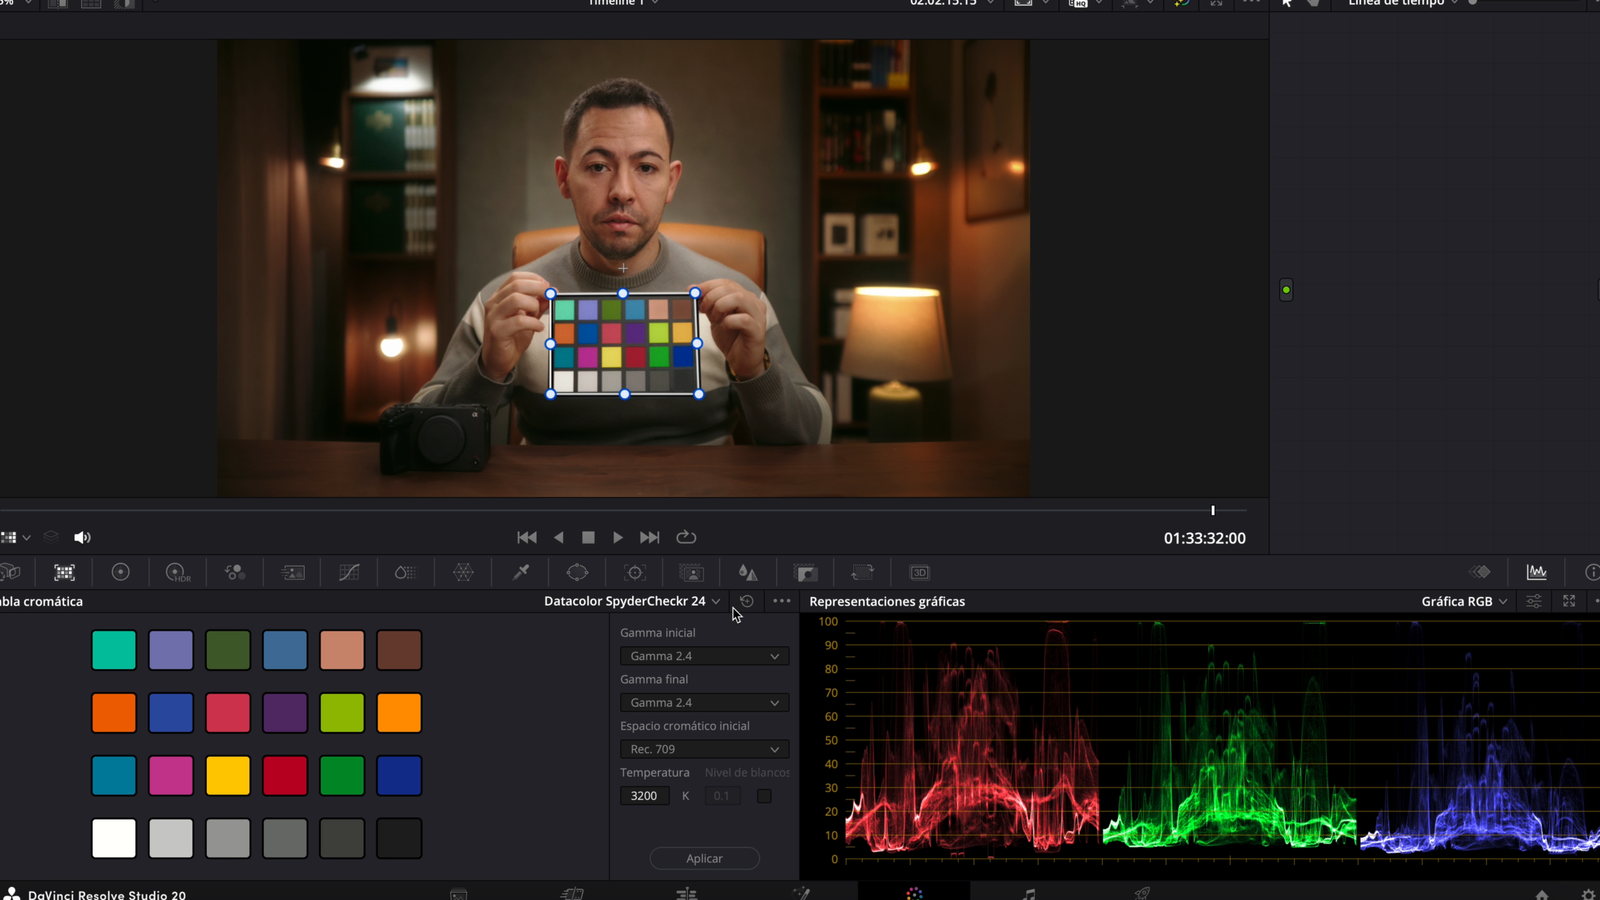The image size is (1600, 900).
Task: Switch to the Fairlight page tab
Action: [1029, 893]
